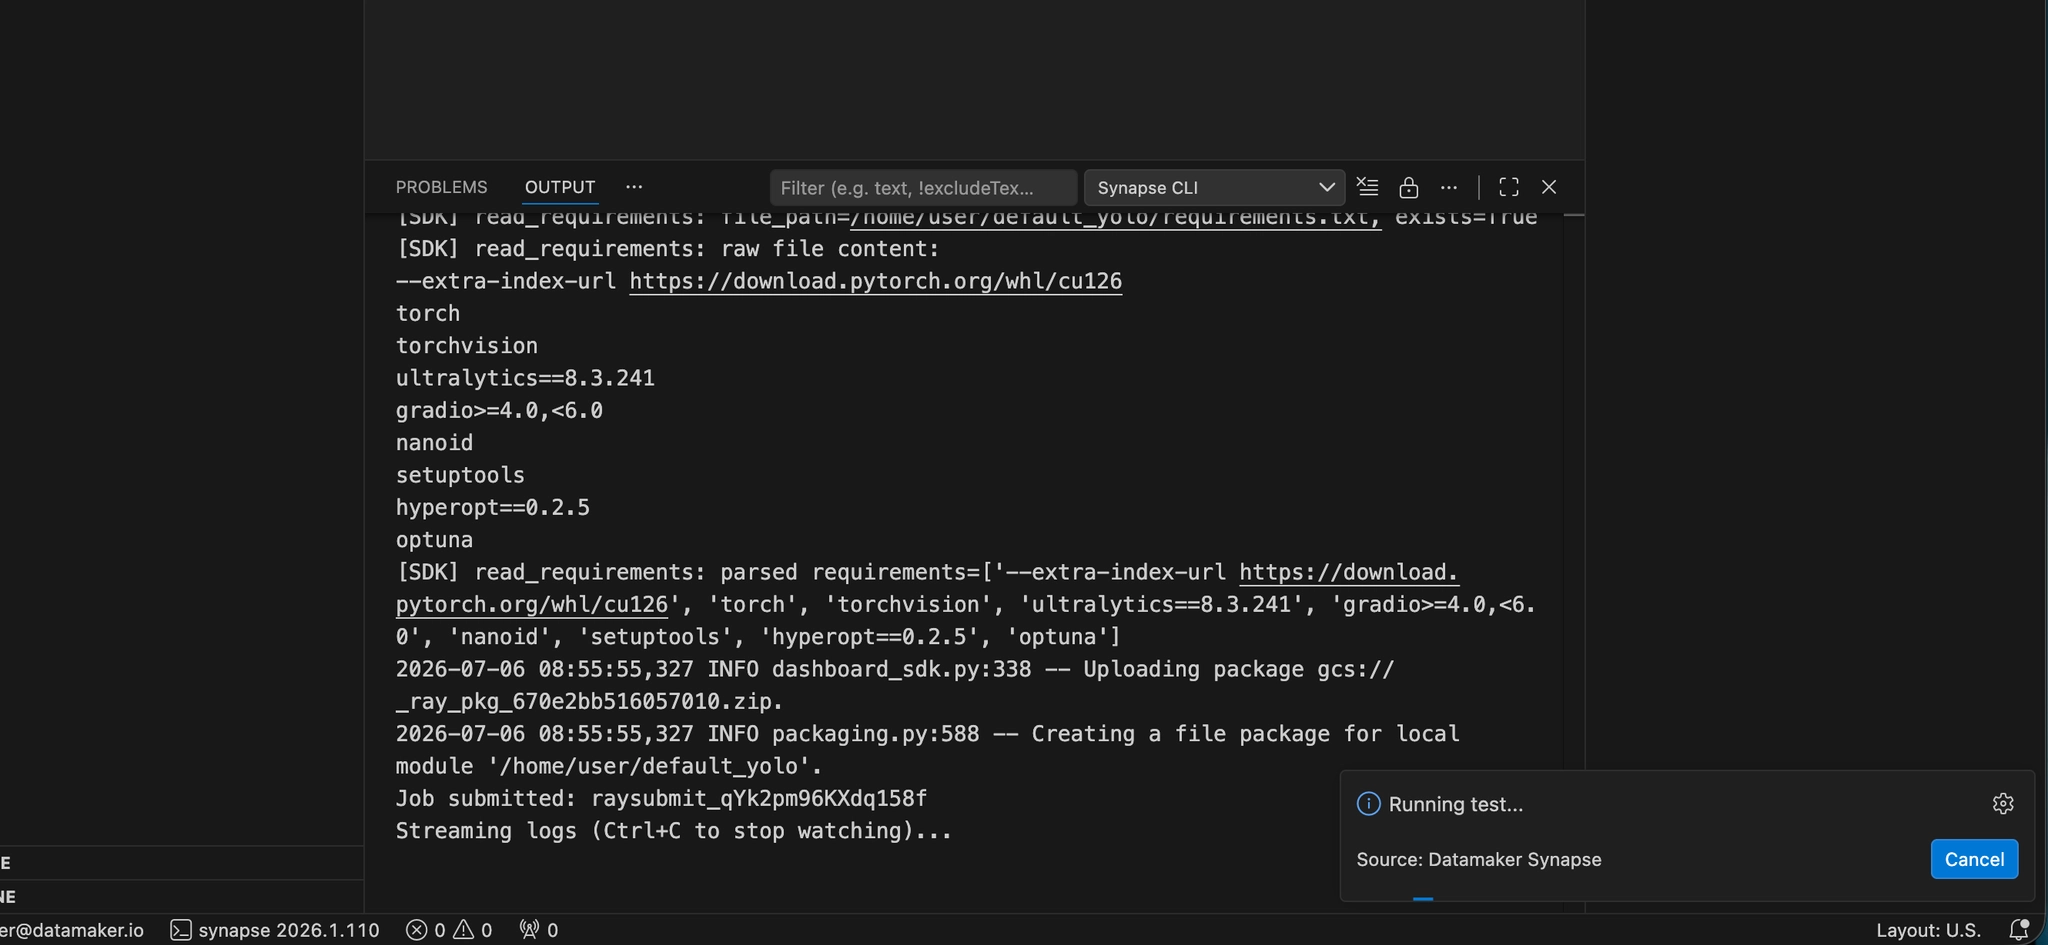Image resolution: width=2048 pixels, height=945 pixels.
Task: Open the https://download. link in parsed requirements
Action: 1349,572
